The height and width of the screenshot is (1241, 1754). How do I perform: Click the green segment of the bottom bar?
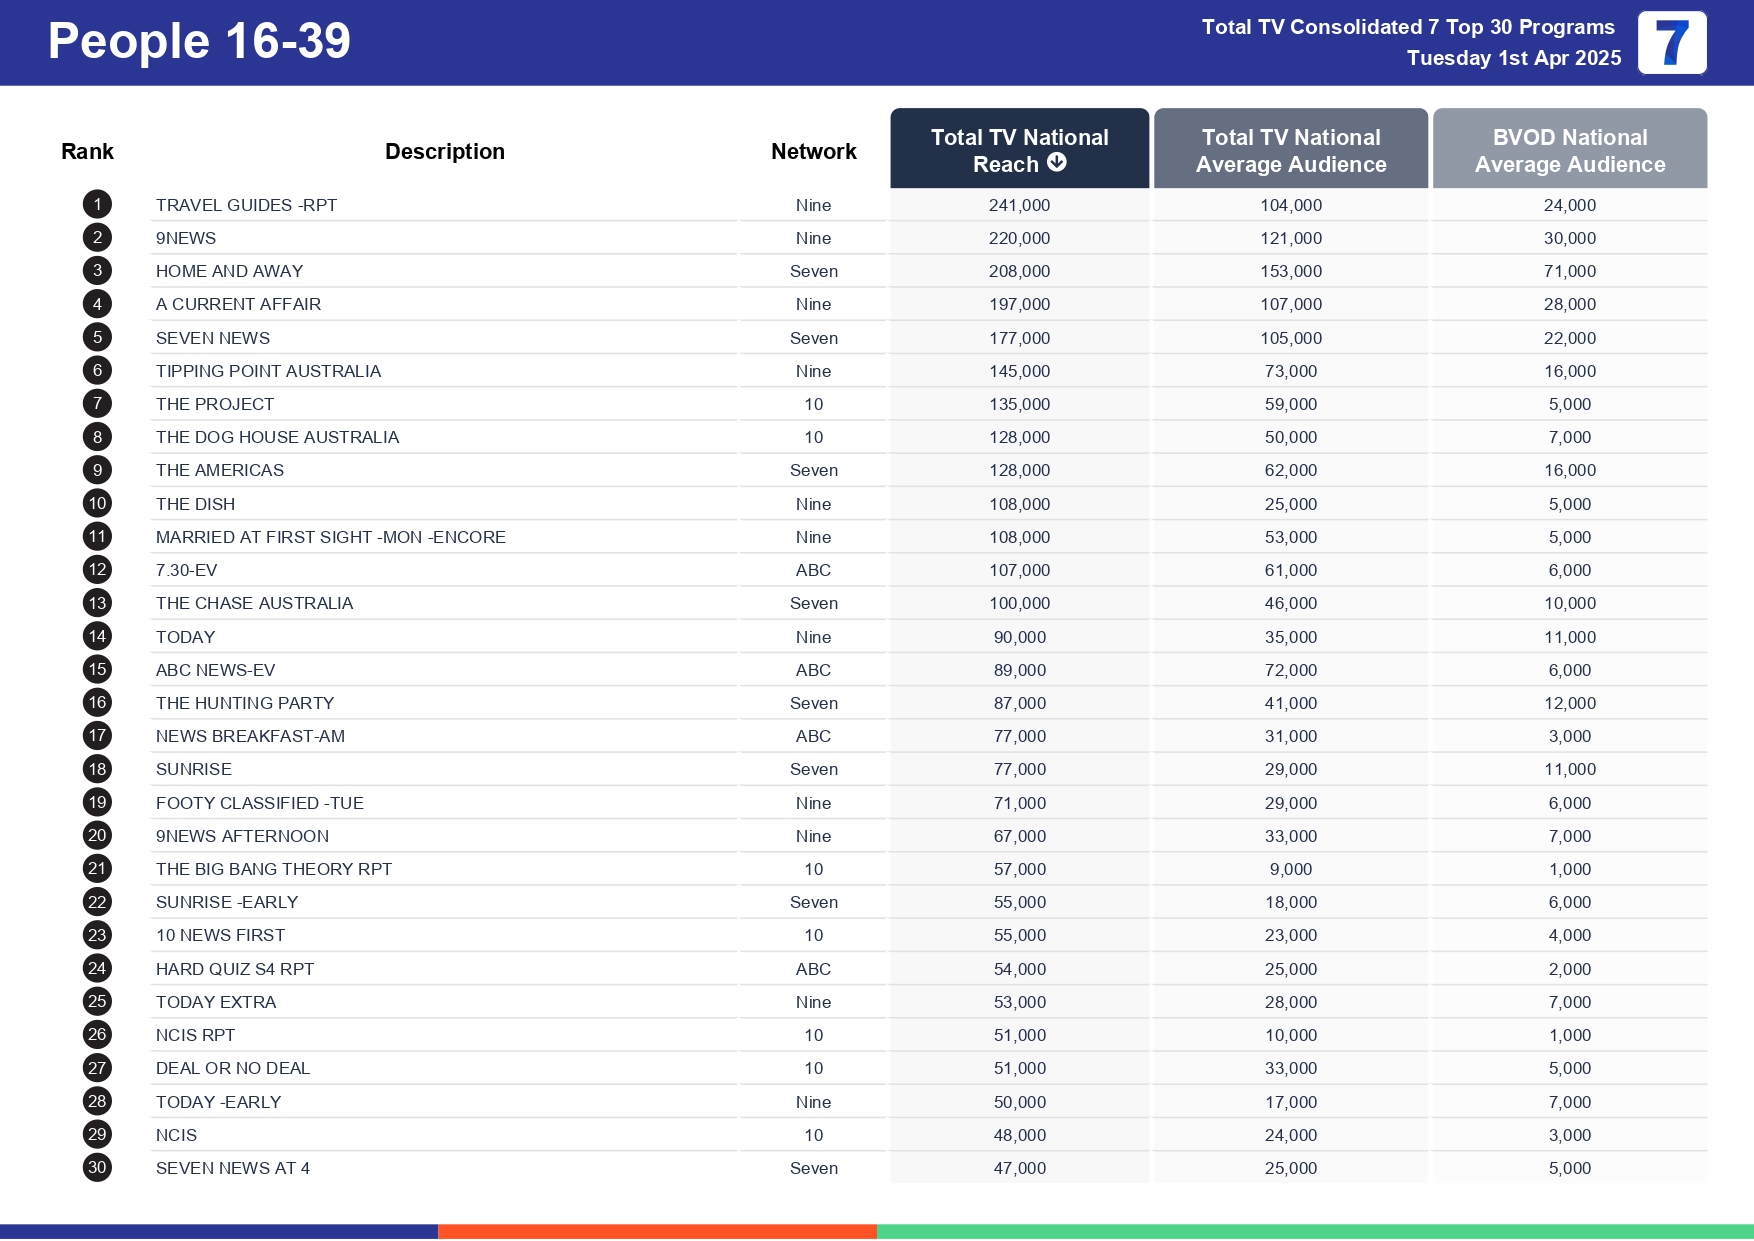(x=1315, y=1231)
